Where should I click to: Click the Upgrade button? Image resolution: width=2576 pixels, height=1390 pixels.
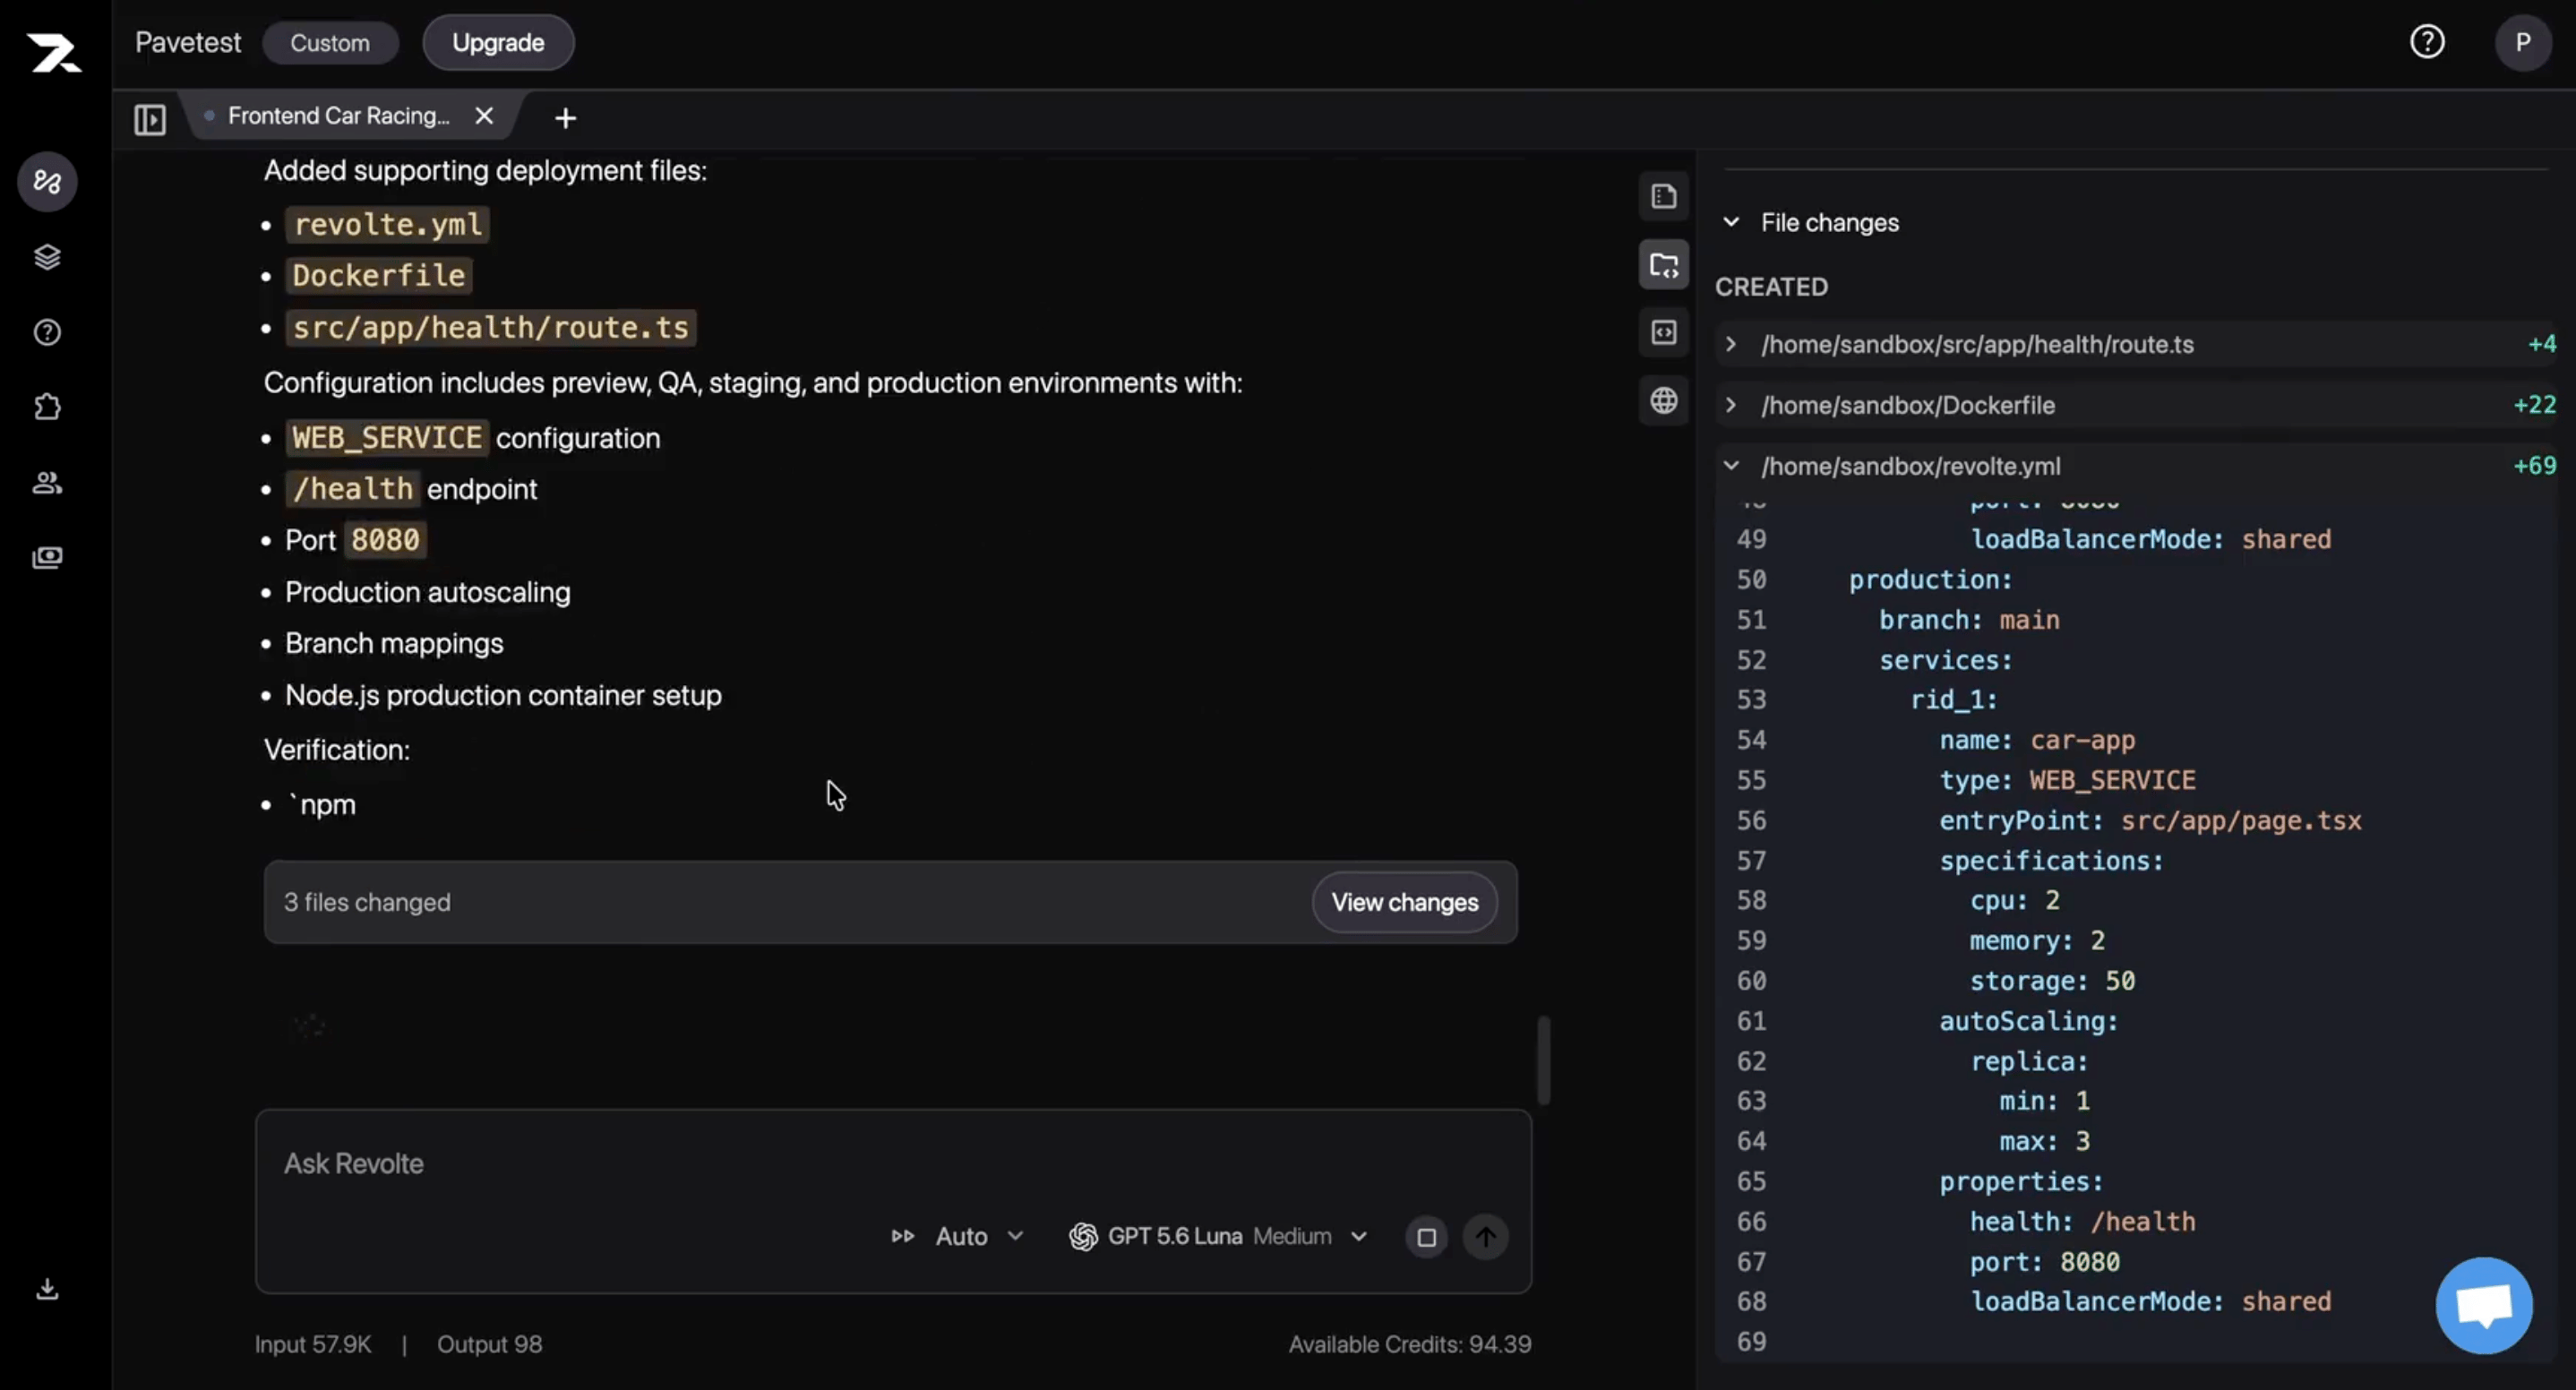pos(498,43)
